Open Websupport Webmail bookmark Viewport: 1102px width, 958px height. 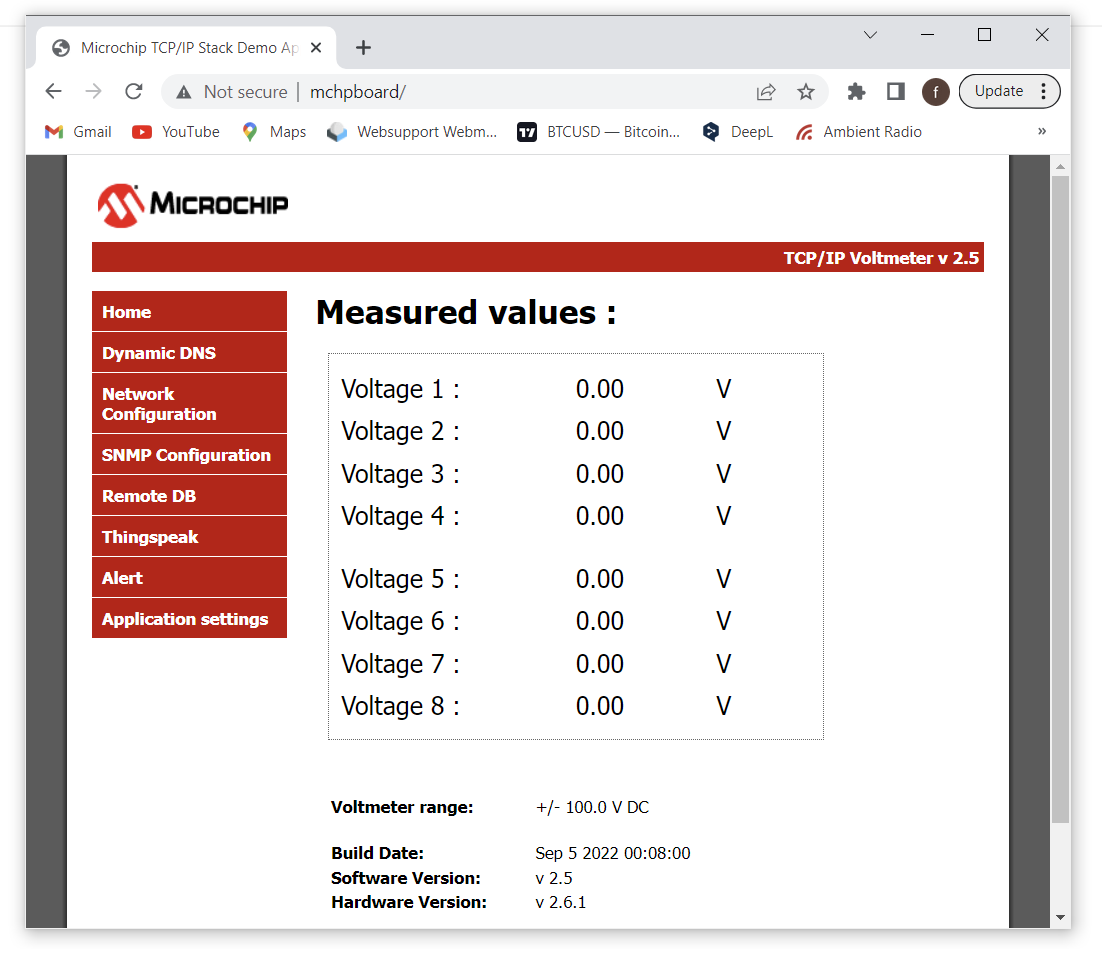click(x=412, y=132)
